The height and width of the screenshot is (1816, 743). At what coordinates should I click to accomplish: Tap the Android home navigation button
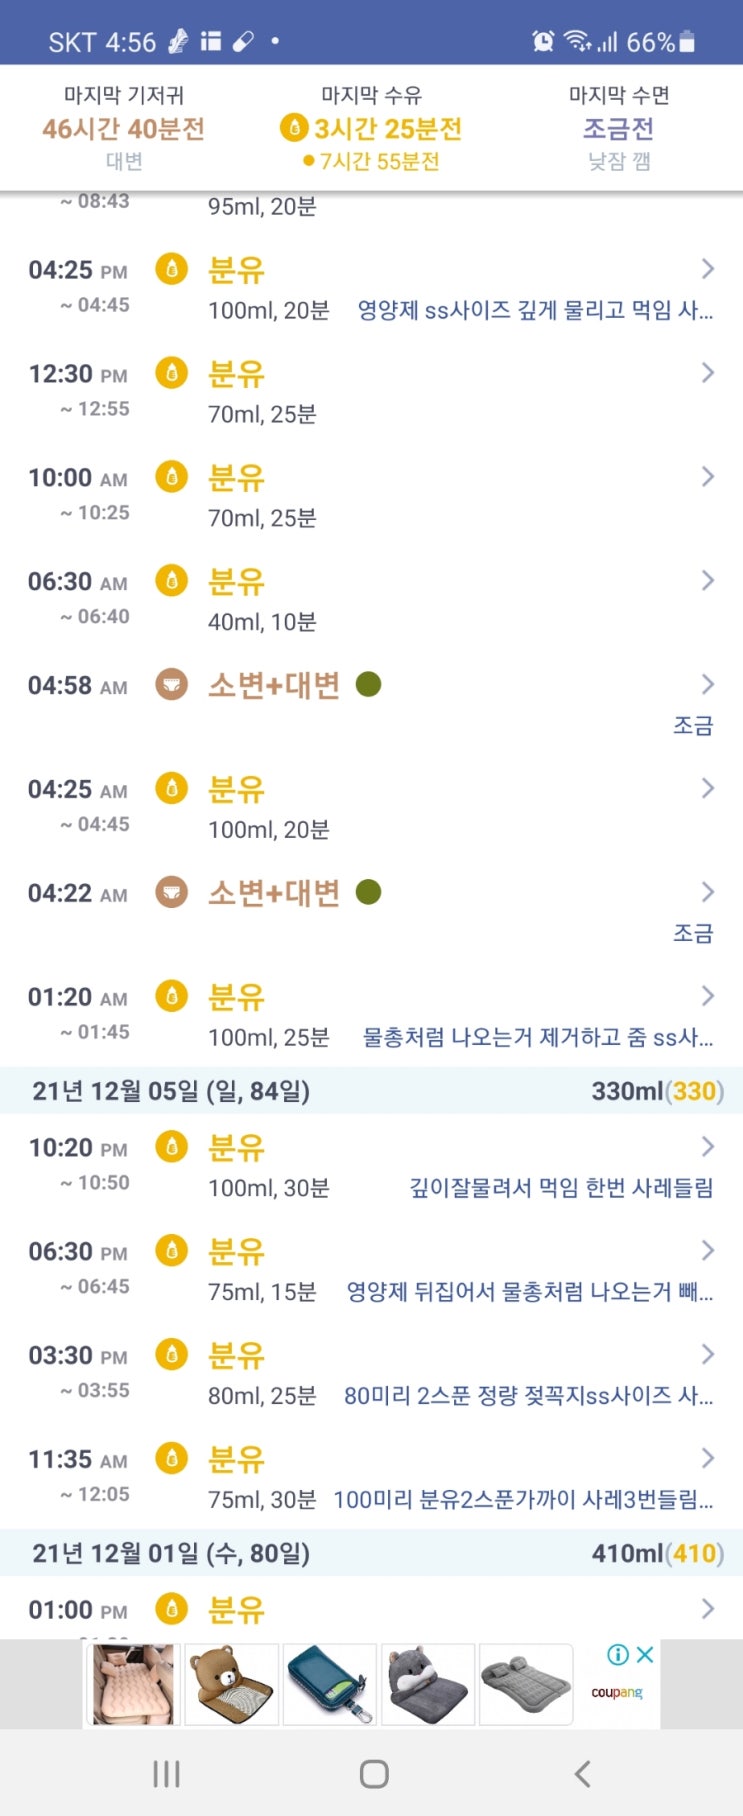(373, 1774)
